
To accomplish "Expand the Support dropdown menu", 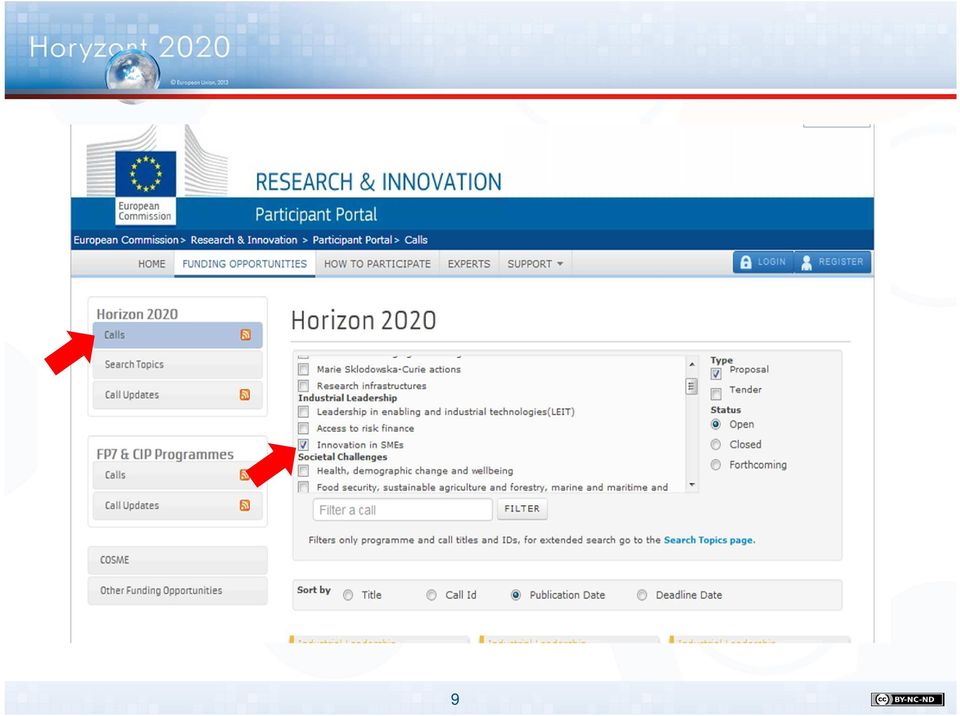I will (x=535, y=264).
